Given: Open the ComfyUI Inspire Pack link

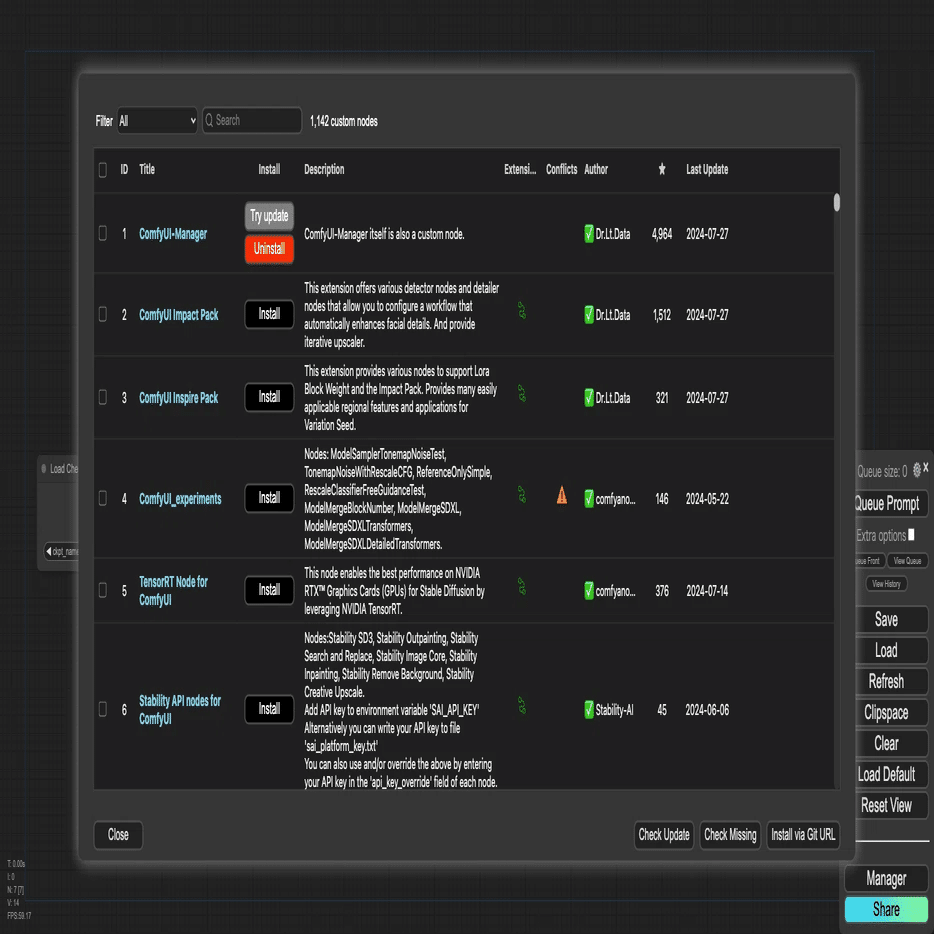Looking at the screenshot, I should [179, 397].
